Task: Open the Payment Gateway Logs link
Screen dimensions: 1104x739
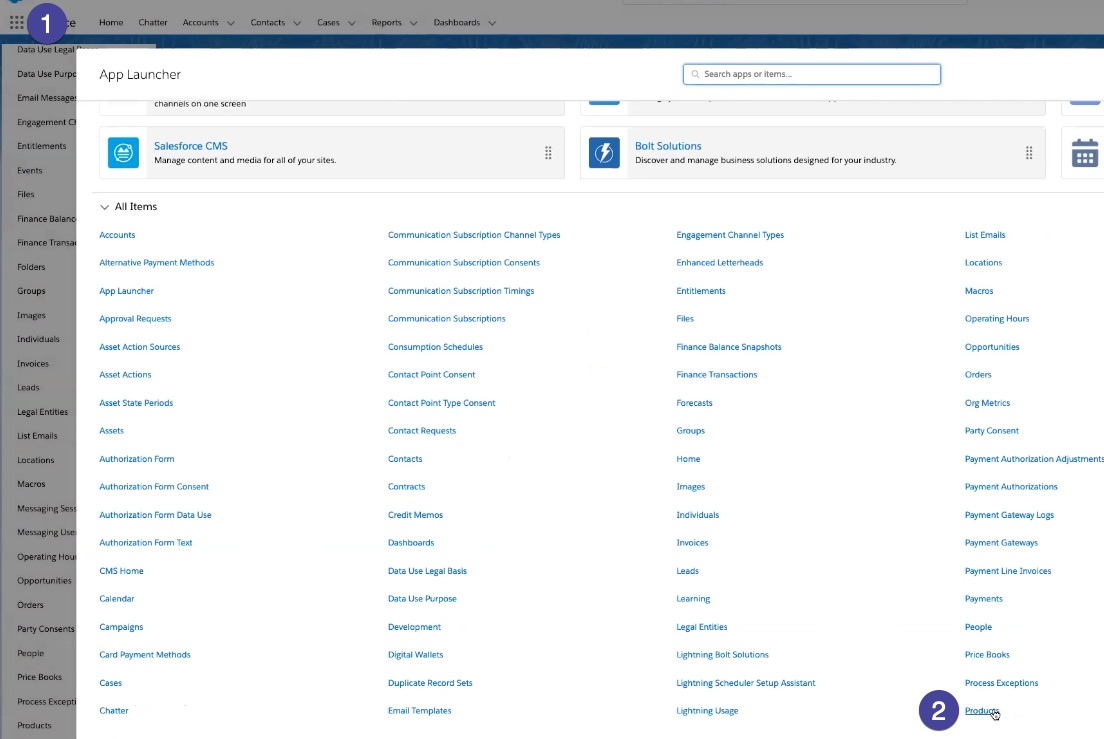Action: click(x=1009, y=515)
